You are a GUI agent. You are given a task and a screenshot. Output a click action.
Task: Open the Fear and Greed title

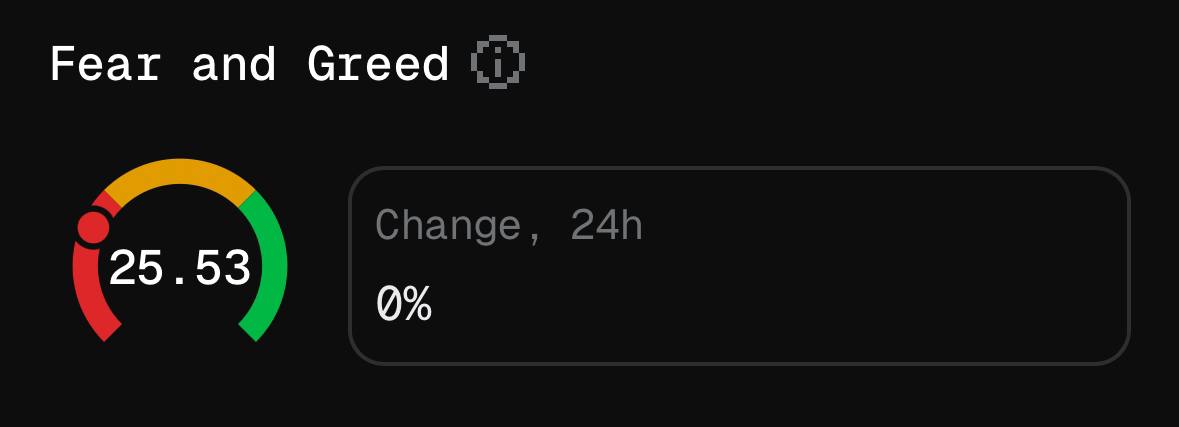(249, 65)
